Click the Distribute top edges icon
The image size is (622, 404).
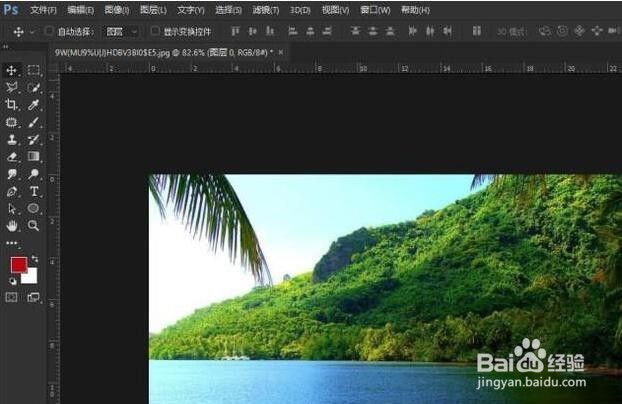click(x=355, y=31)
